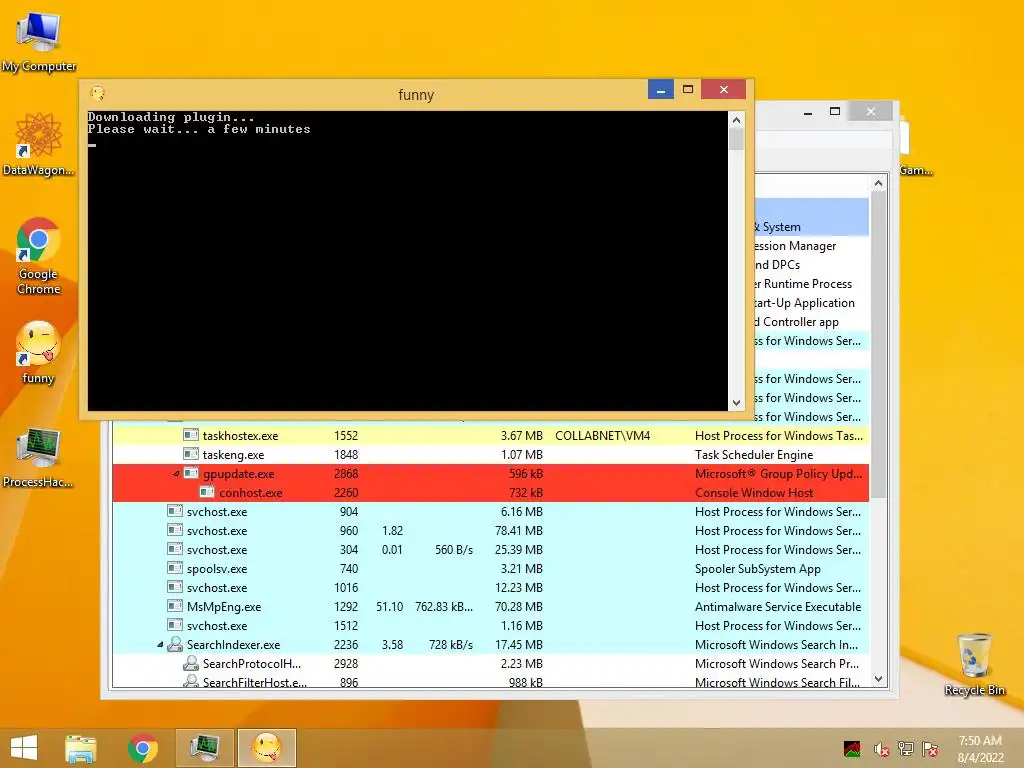Select svchost.exe with PID 1512

pos(490,625)
